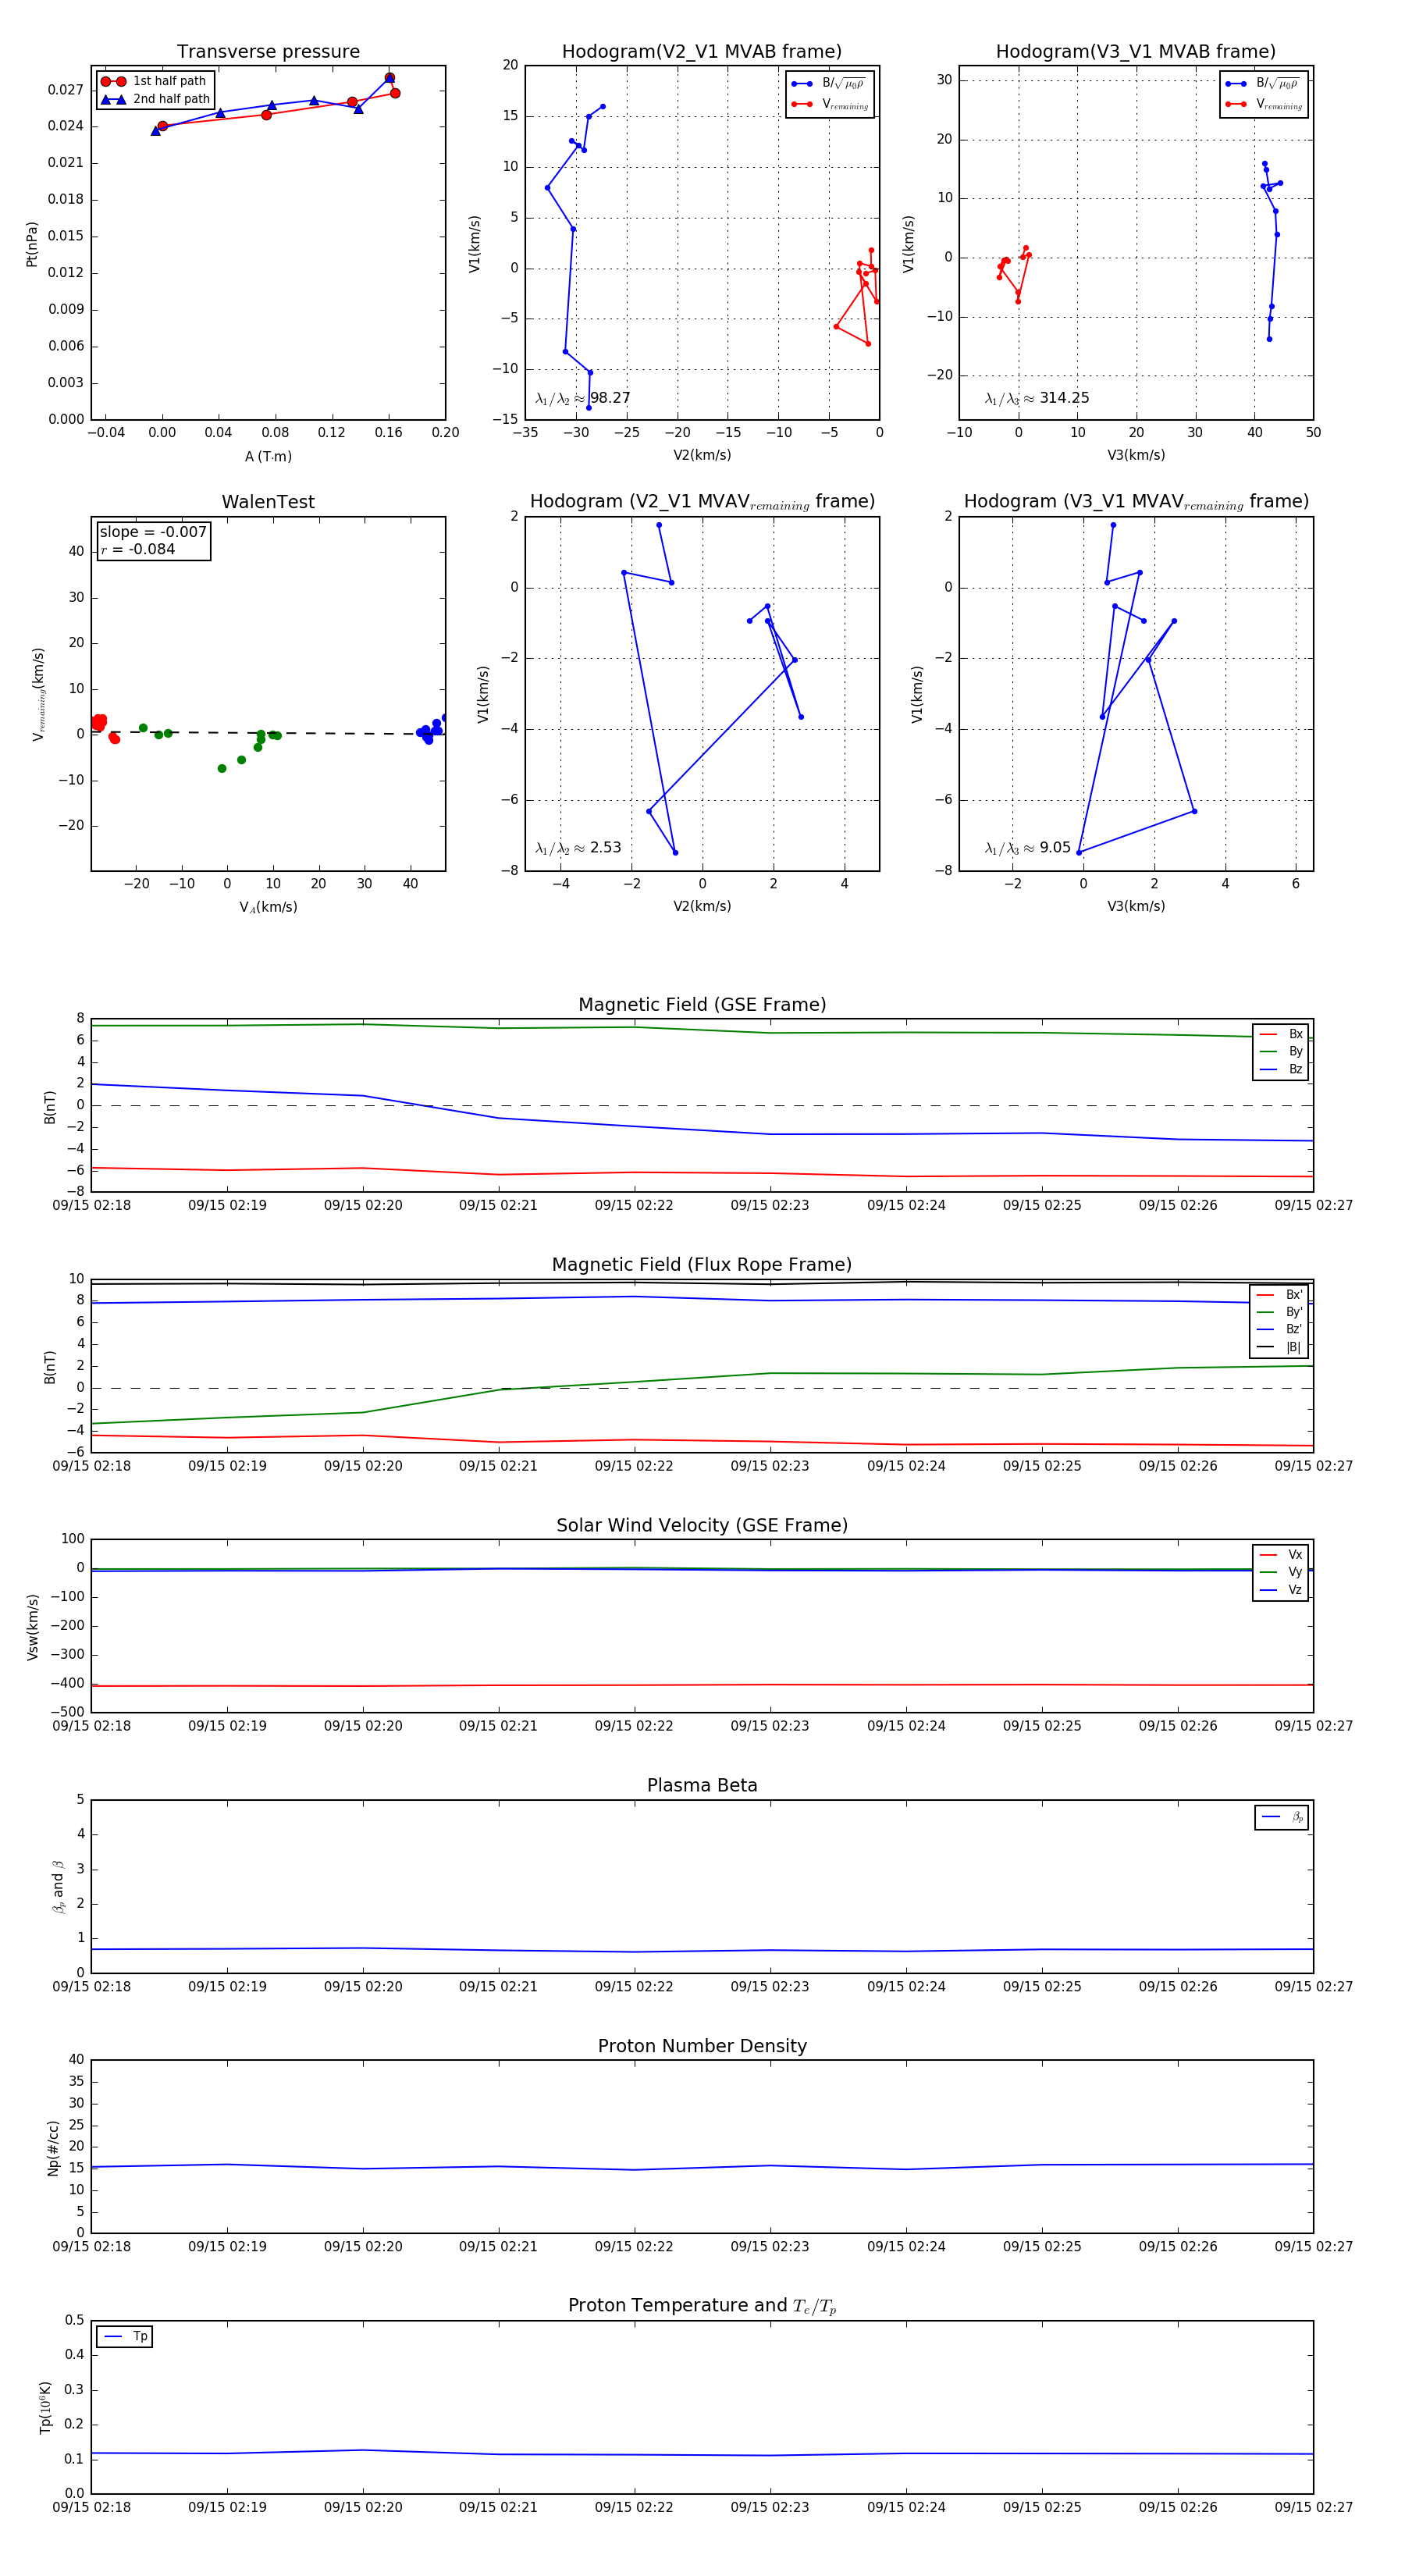Click the 'Solar Wind Velocity (GSE Frame)' title

click(x=702, y=1526)
